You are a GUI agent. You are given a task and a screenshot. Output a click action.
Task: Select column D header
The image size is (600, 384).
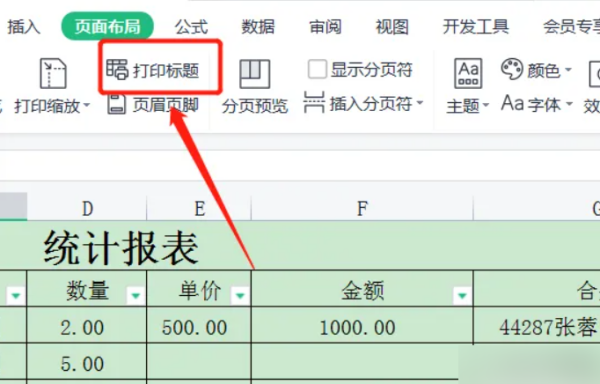tap(87, 208)
